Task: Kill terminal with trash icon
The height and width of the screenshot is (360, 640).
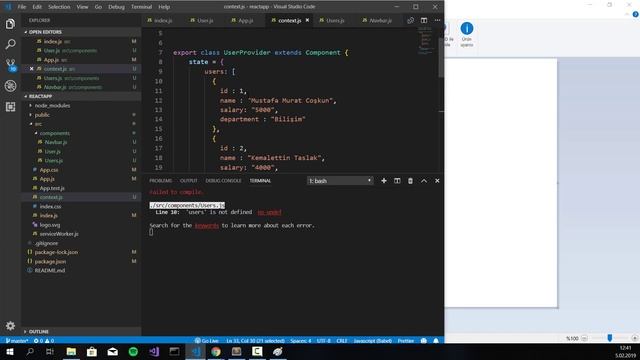Action: click(x=410, y=180)
